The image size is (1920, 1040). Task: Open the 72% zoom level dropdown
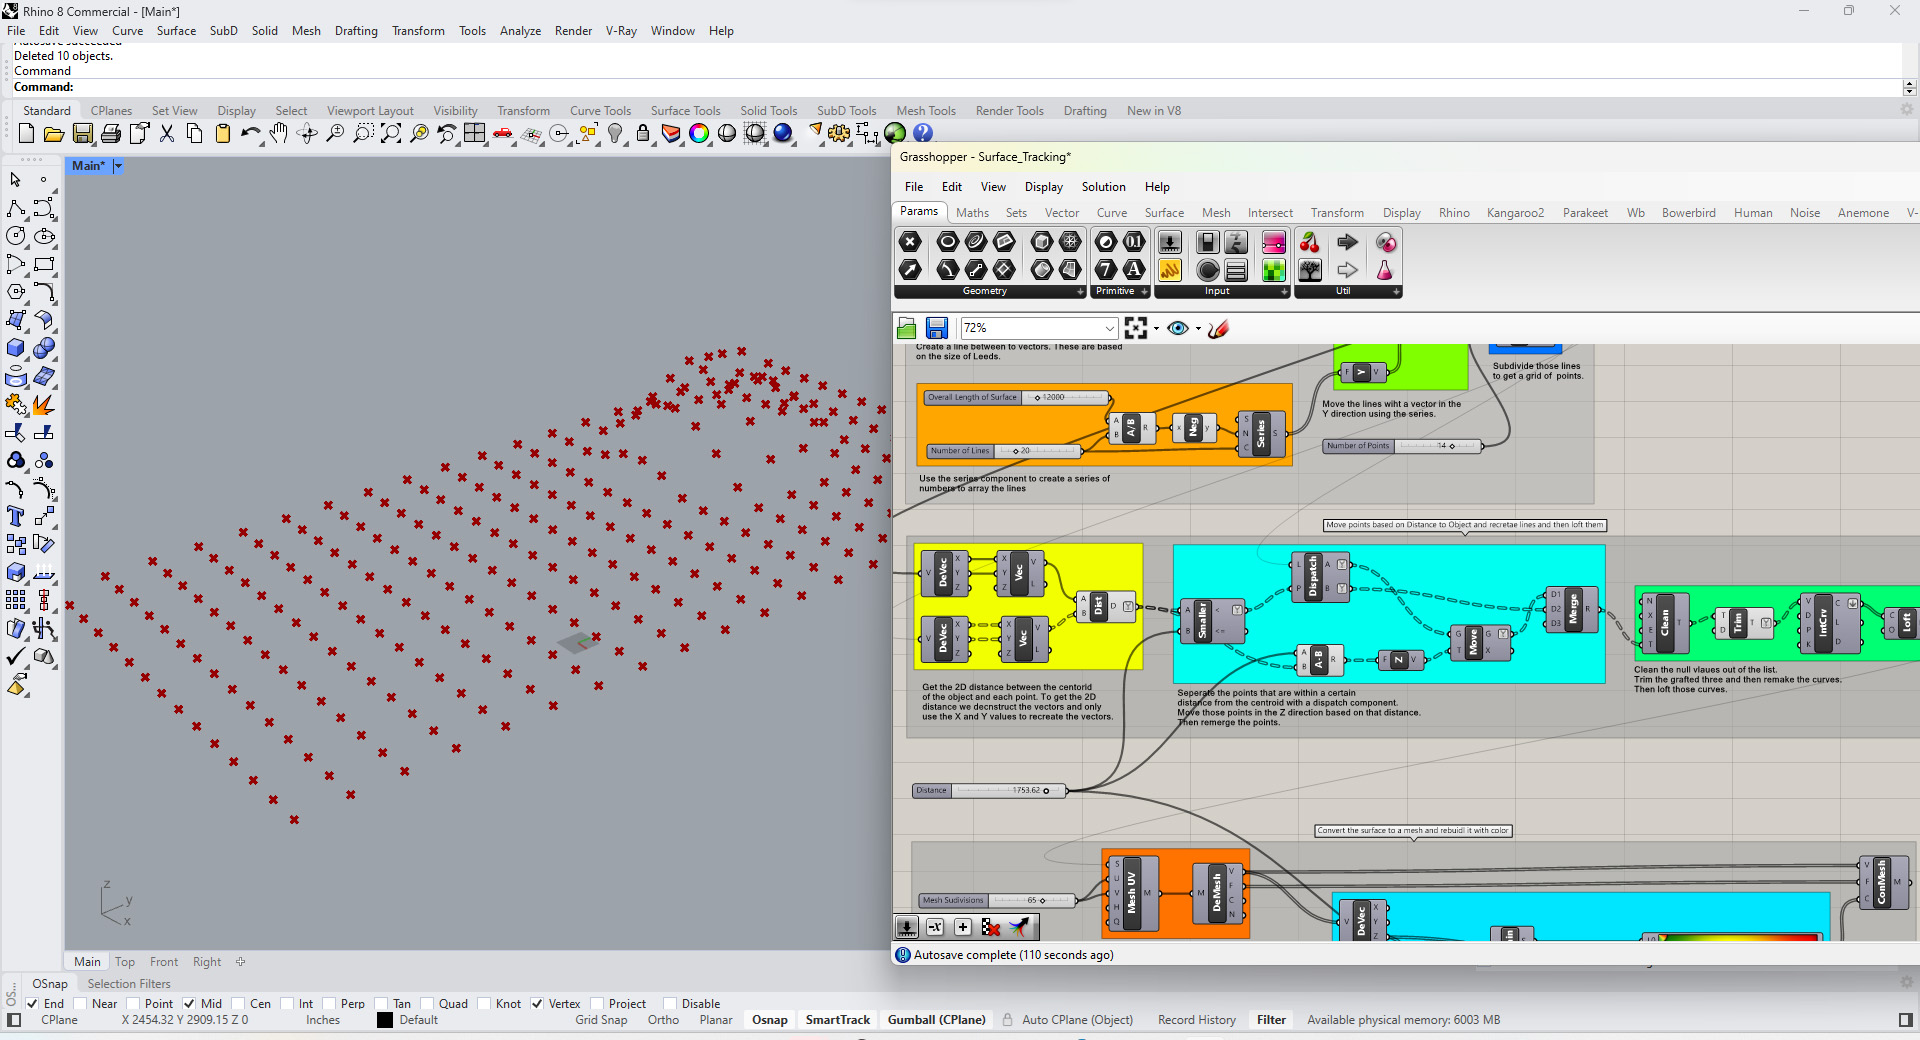click(1110, 328)
